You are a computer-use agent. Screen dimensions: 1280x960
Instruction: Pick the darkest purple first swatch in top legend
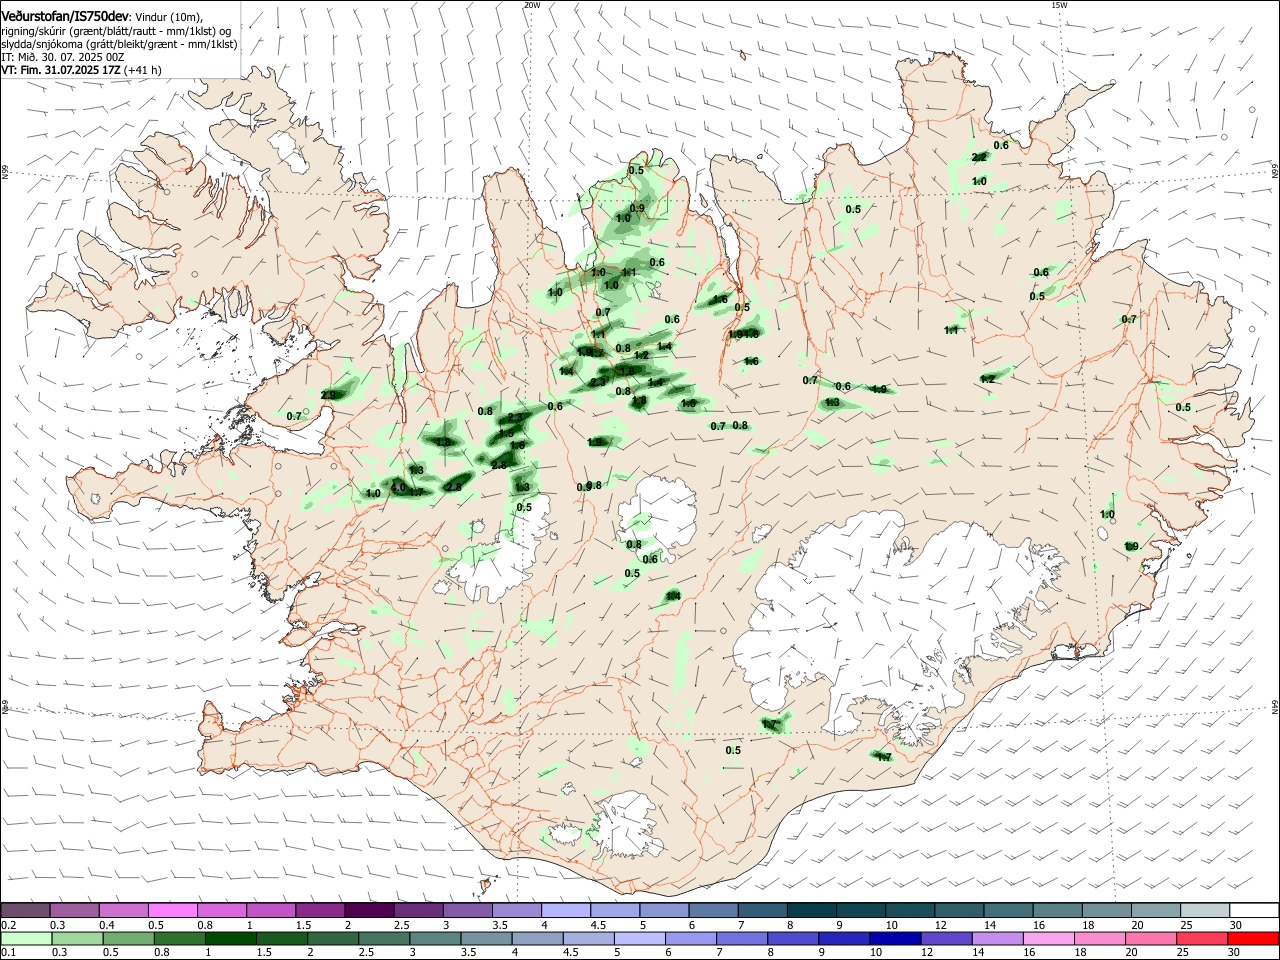tap(26, 910)
